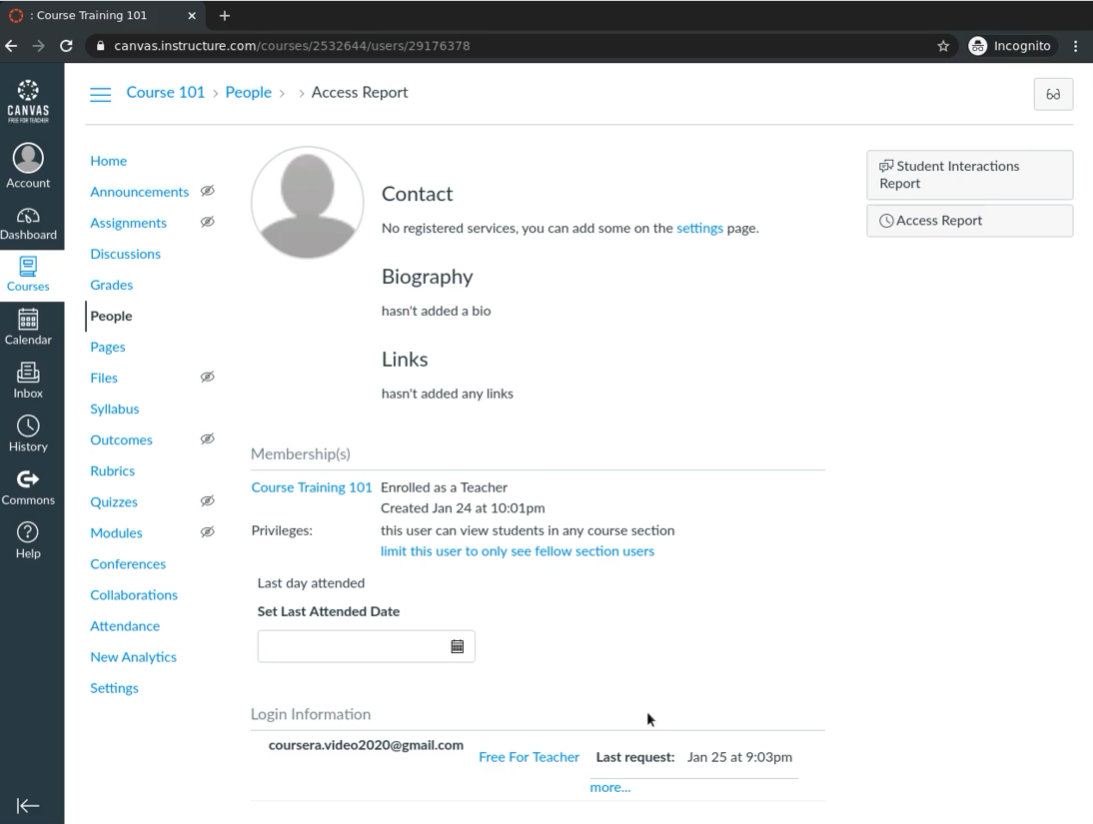Collapse the global navigation sidebar arrow

tap(28, 806)
